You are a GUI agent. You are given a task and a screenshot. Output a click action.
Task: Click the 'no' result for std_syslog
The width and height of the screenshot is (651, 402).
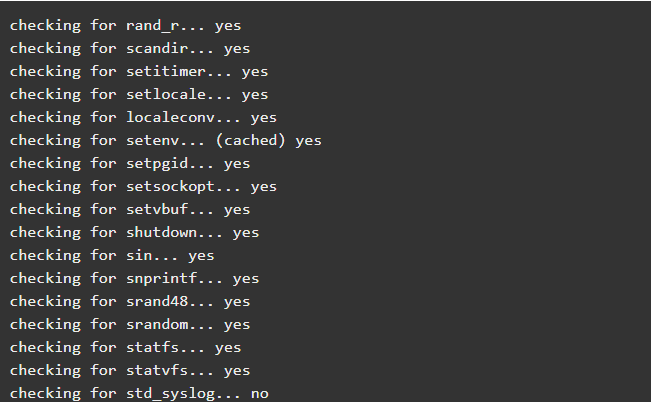tap(259, 394)
